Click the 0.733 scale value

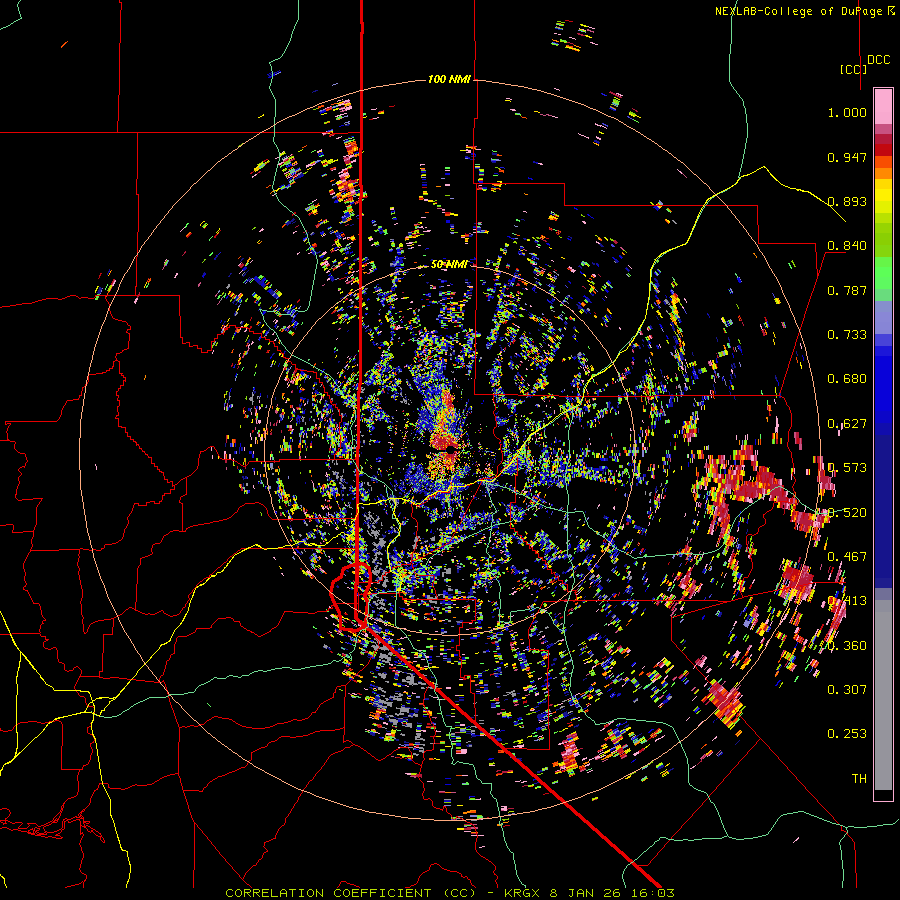847,335
